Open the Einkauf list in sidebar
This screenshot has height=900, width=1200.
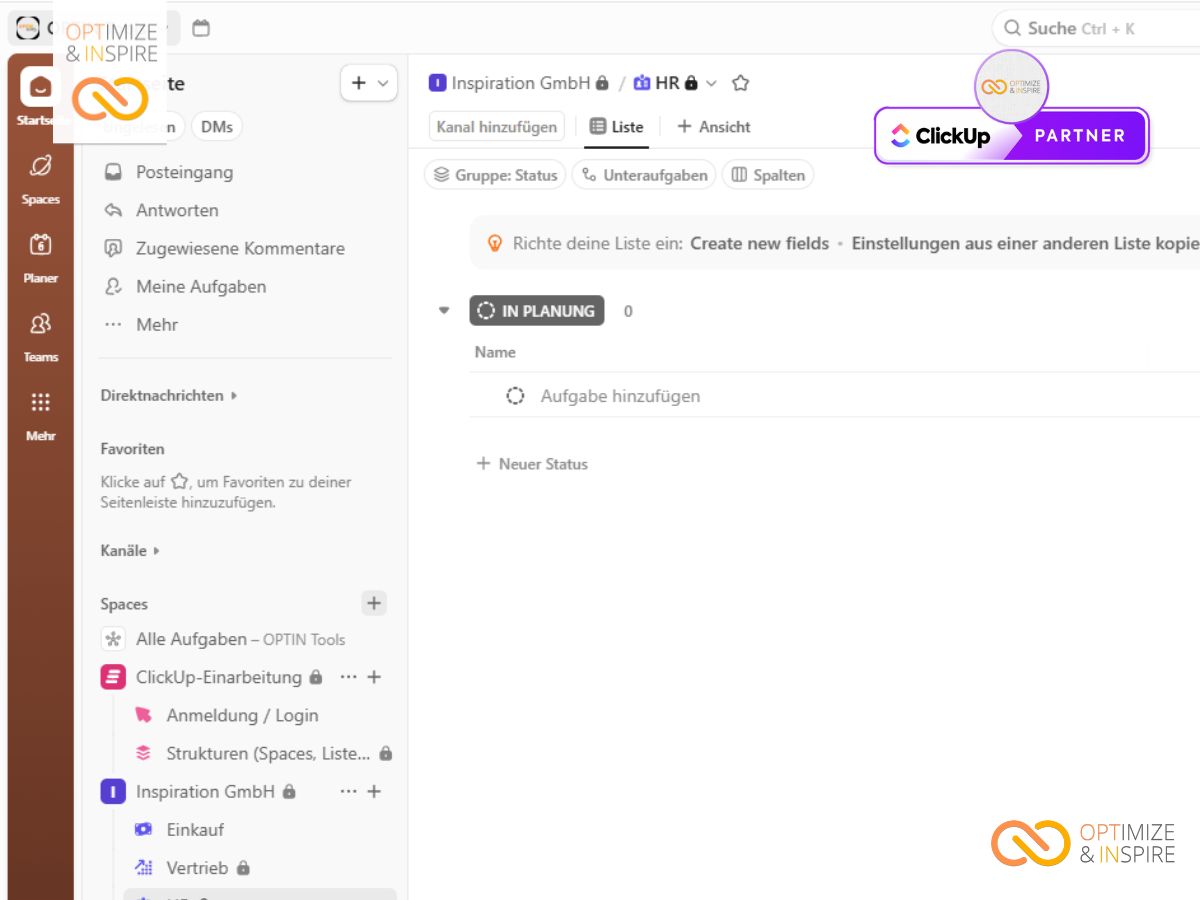click(195, 830)
